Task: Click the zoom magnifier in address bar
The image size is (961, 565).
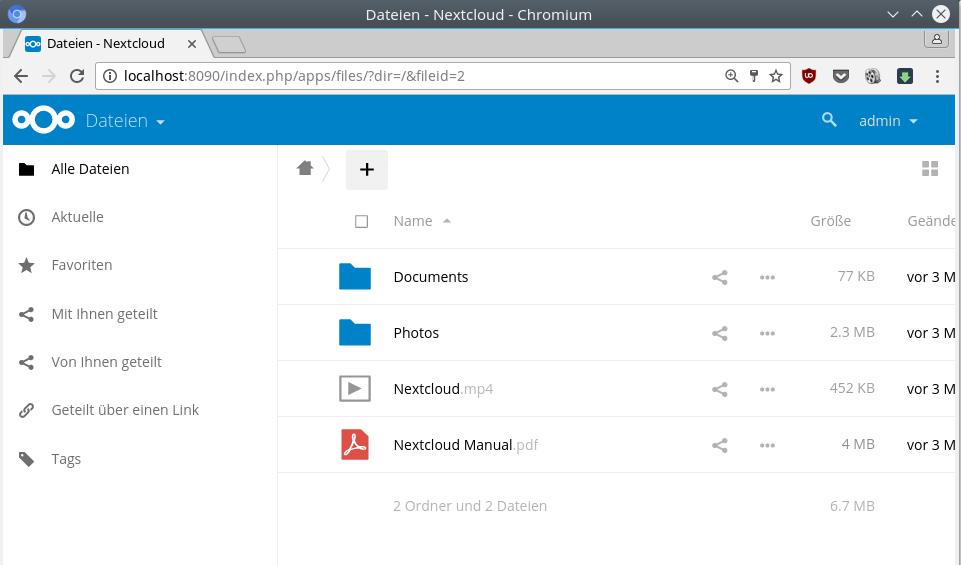Action: tap(731, 76)
